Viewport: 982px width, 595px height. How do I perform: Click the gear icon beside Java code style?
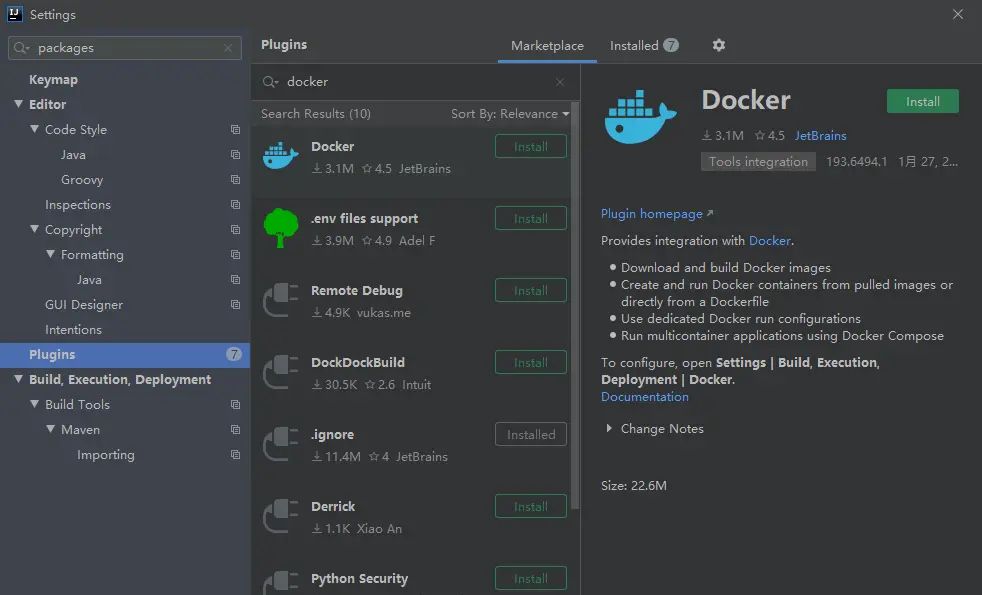235,154
